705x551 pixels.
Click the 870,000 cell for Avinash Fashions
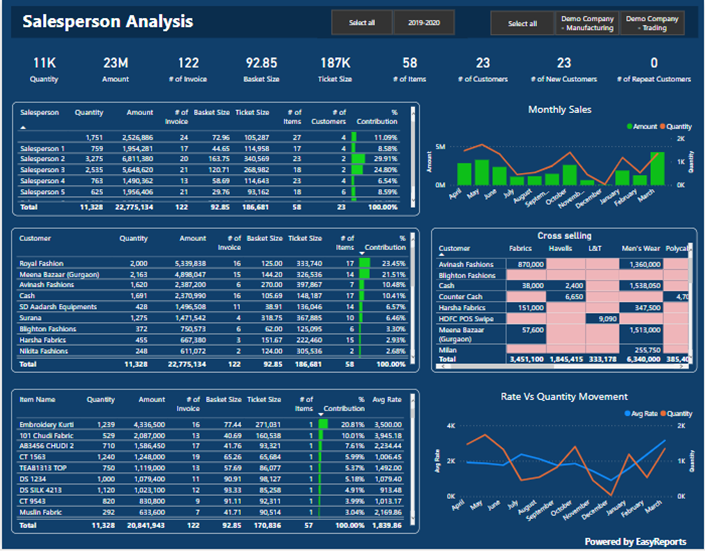tap(526, 264)
